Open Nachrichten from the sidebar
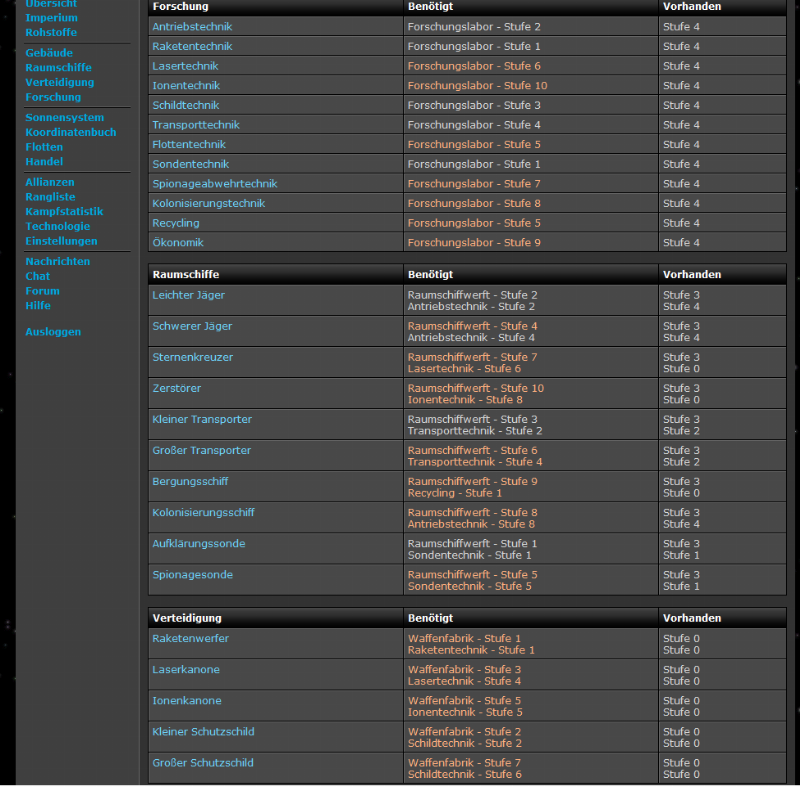The width and height of the screenshot is (800, 787). coord(57,262)
